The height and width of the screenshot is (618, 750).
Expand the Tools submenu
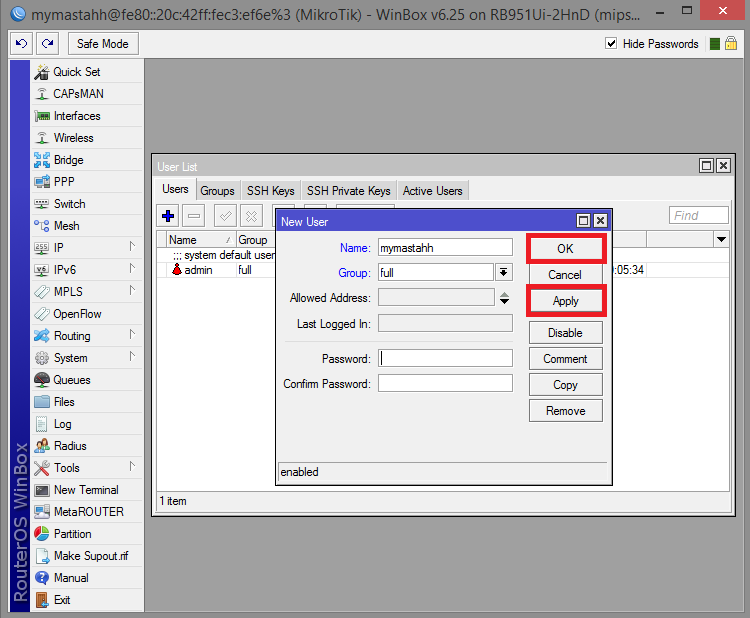(x=132, y=467)
